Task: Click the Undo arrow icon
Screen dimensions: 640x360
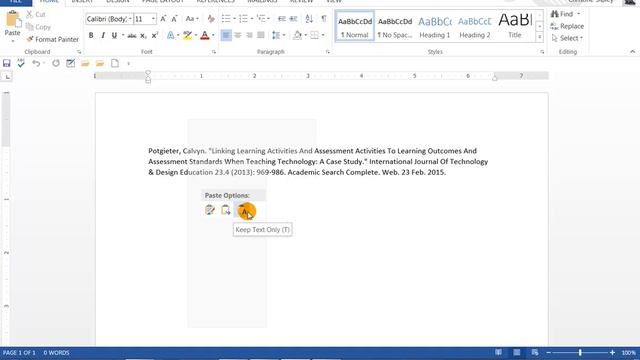Action: pos(36,63)
